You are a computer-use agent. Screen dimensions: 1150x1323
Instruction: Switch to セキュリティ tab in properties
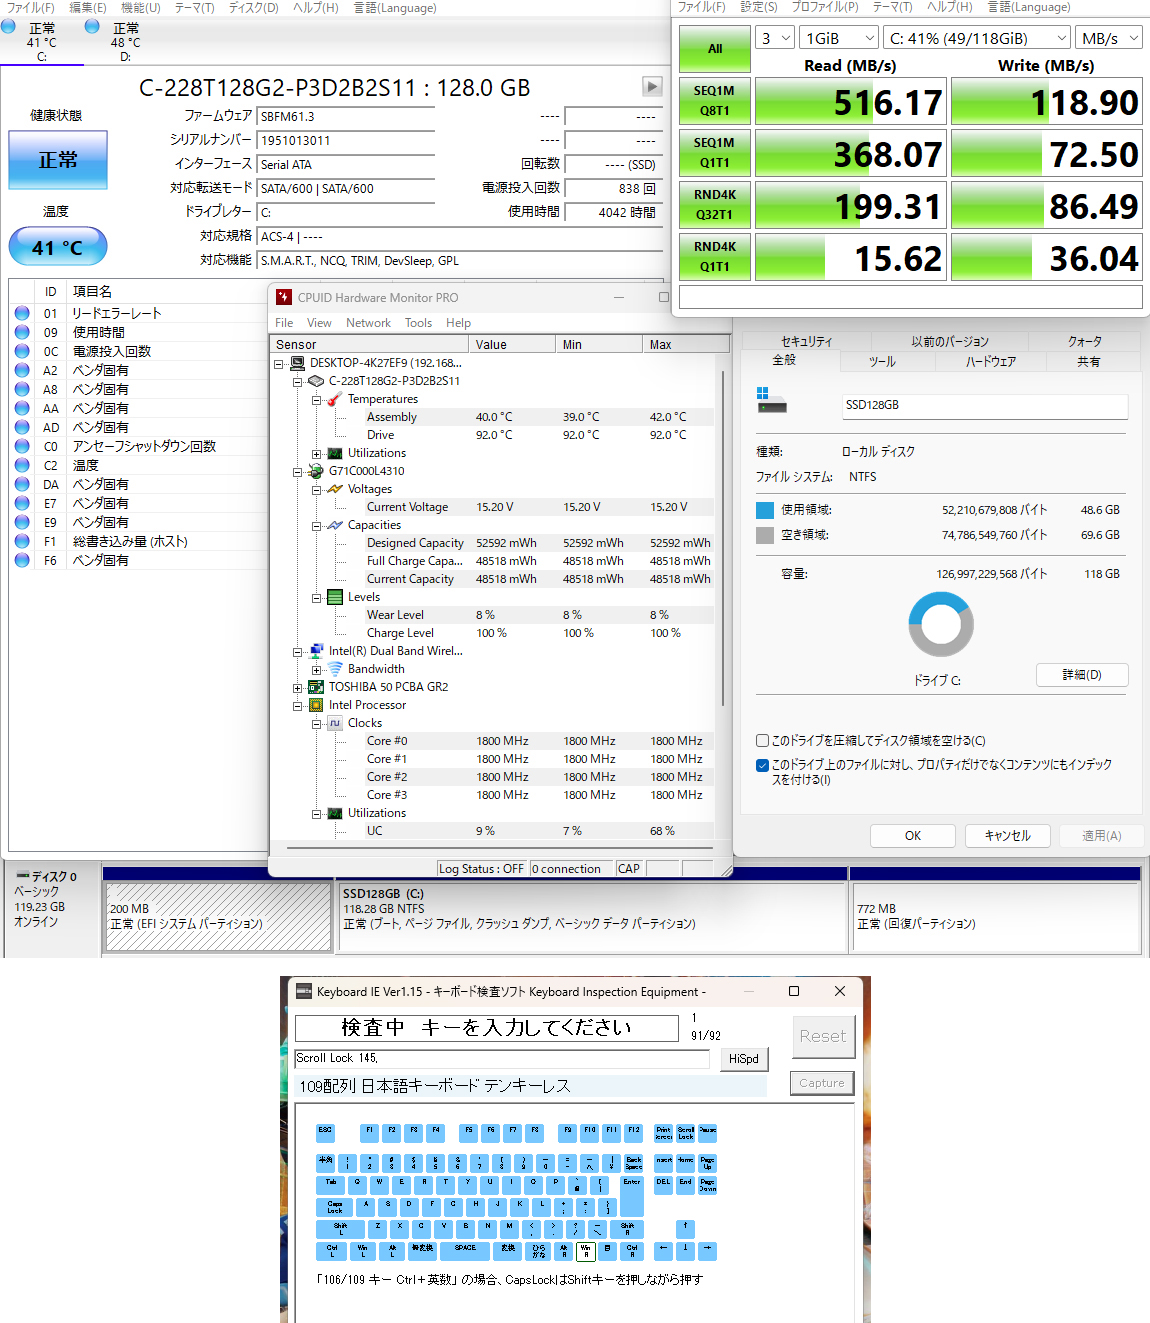pos(806,341)
